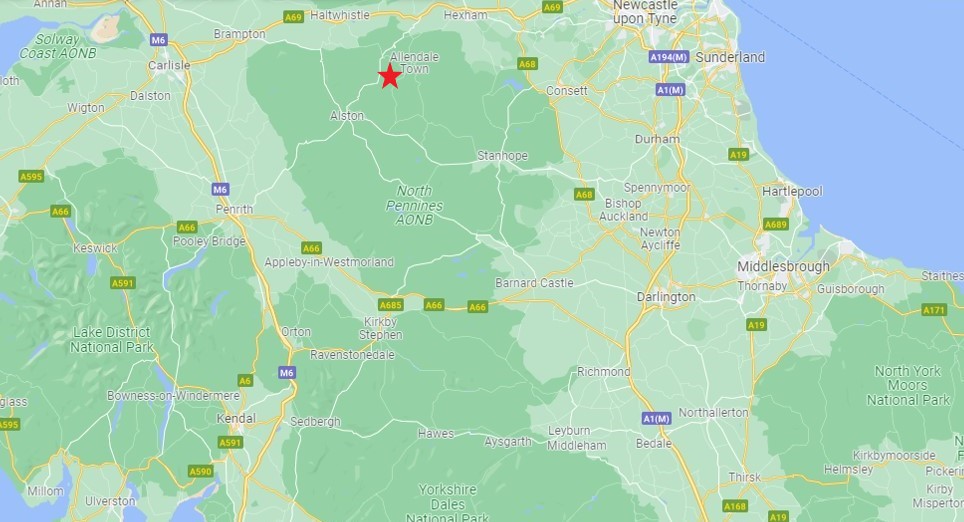Click the A595 road shield west of Penrith
Viewport: 964px width, 522px height.
tap(31, 177)
